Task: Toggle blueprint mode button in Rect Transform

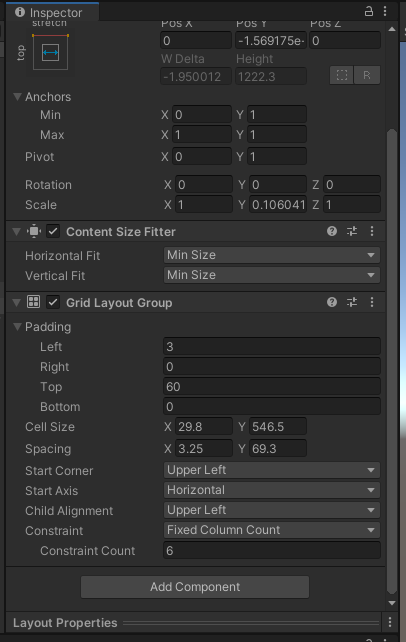Action: click(342, 75)
